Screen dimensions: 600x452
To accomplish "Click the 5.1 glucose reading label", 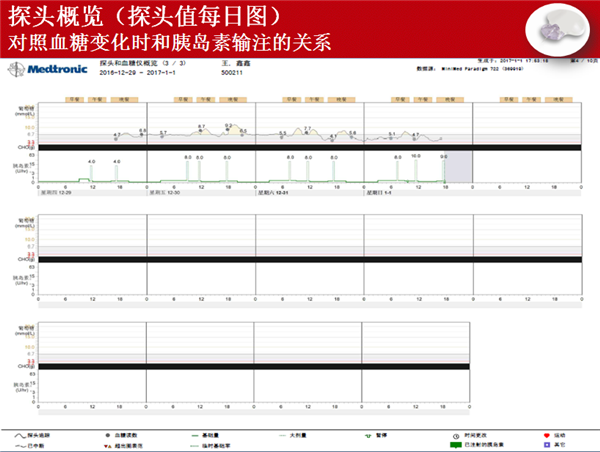I will tap(392, 134).
